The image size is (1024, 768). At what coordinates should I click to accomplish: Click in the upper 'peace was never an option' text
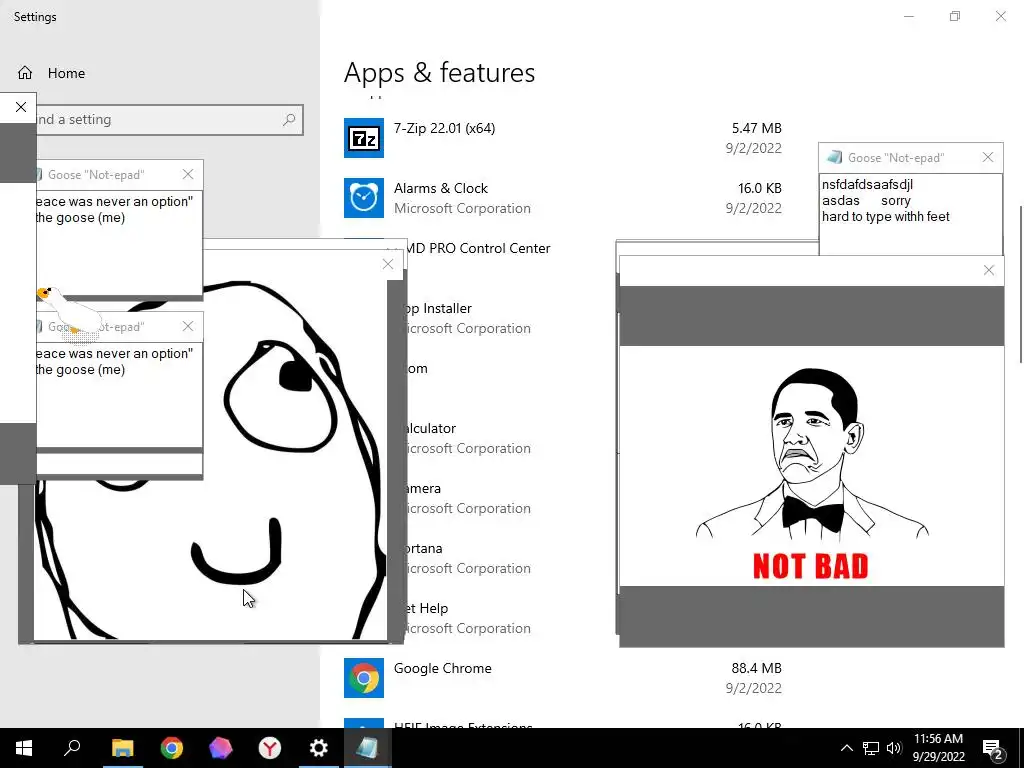[119, 242]
